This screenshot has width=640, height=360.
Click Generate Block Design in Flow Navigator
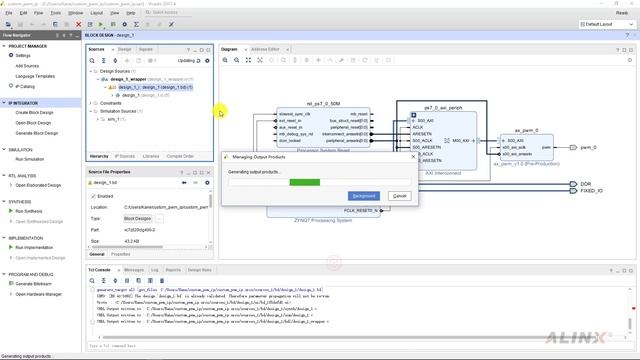point(37,133)
